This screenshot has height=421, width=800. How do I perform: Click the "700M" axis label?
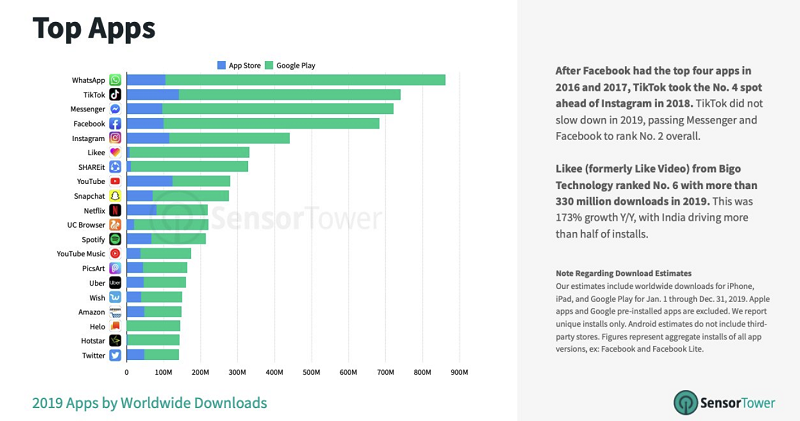click(x=385, y=373)
